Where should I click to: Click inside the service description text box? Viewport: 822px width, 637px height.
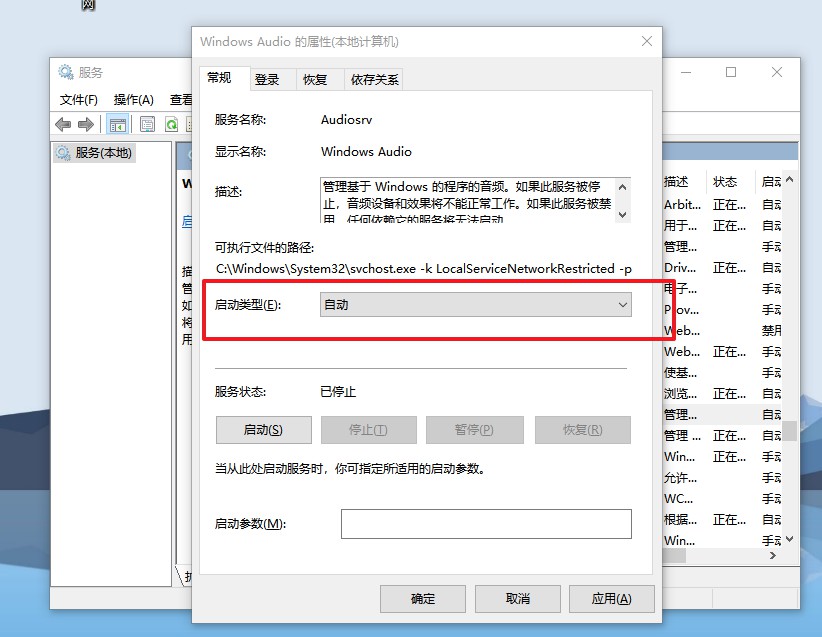[467, 200]
